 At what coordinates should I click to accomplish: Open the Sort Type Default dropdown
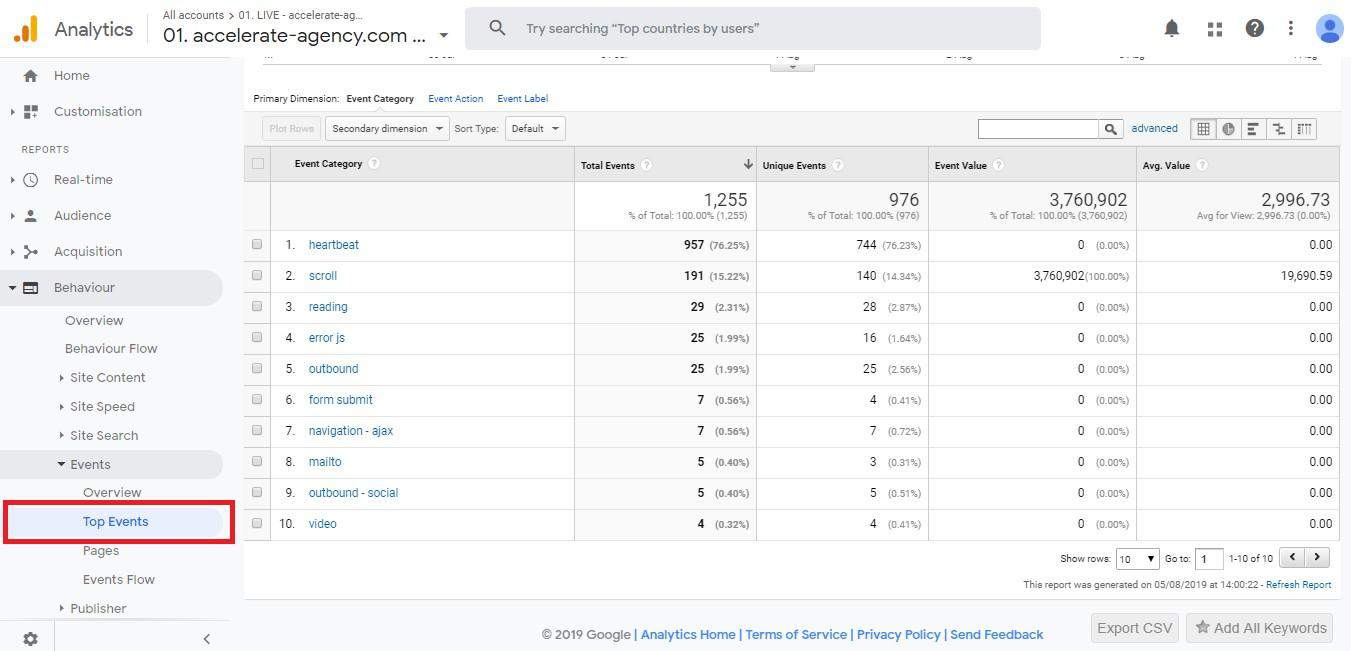tap(535, 129)
